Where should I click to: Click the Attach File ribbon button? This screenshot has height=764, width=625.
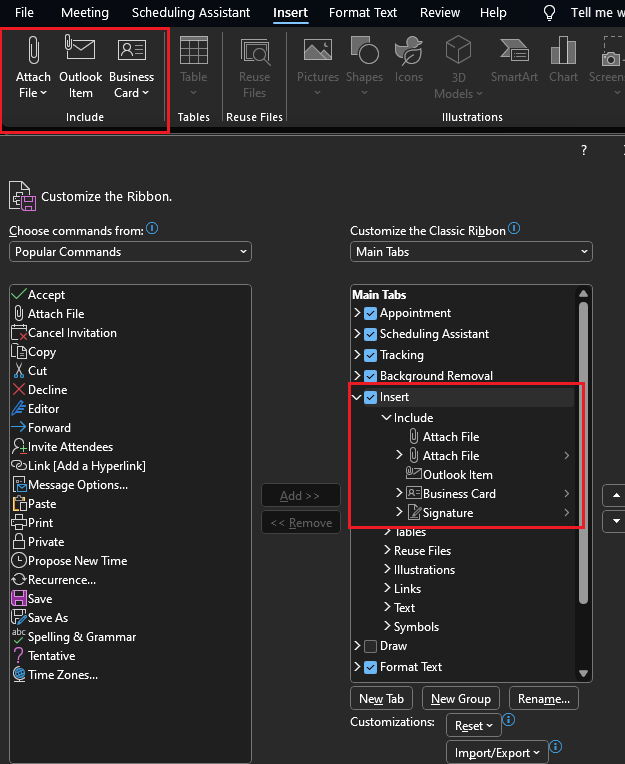[33, 67]
